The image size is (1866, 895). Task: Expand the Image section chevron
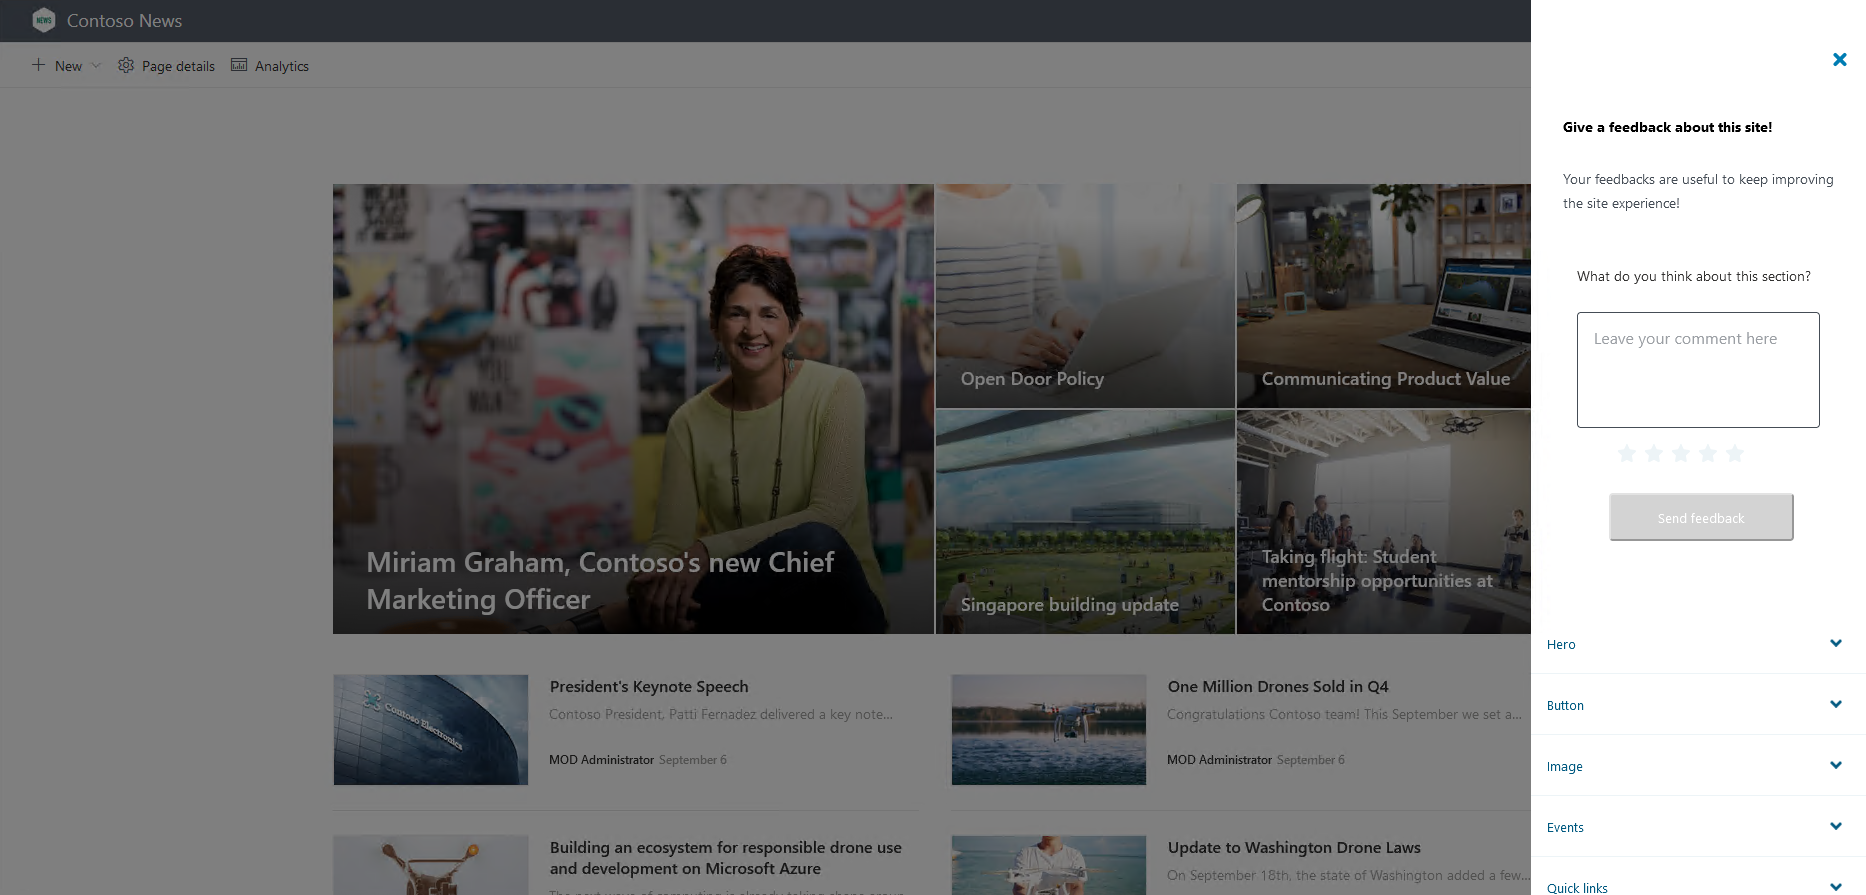[1836, 765]
